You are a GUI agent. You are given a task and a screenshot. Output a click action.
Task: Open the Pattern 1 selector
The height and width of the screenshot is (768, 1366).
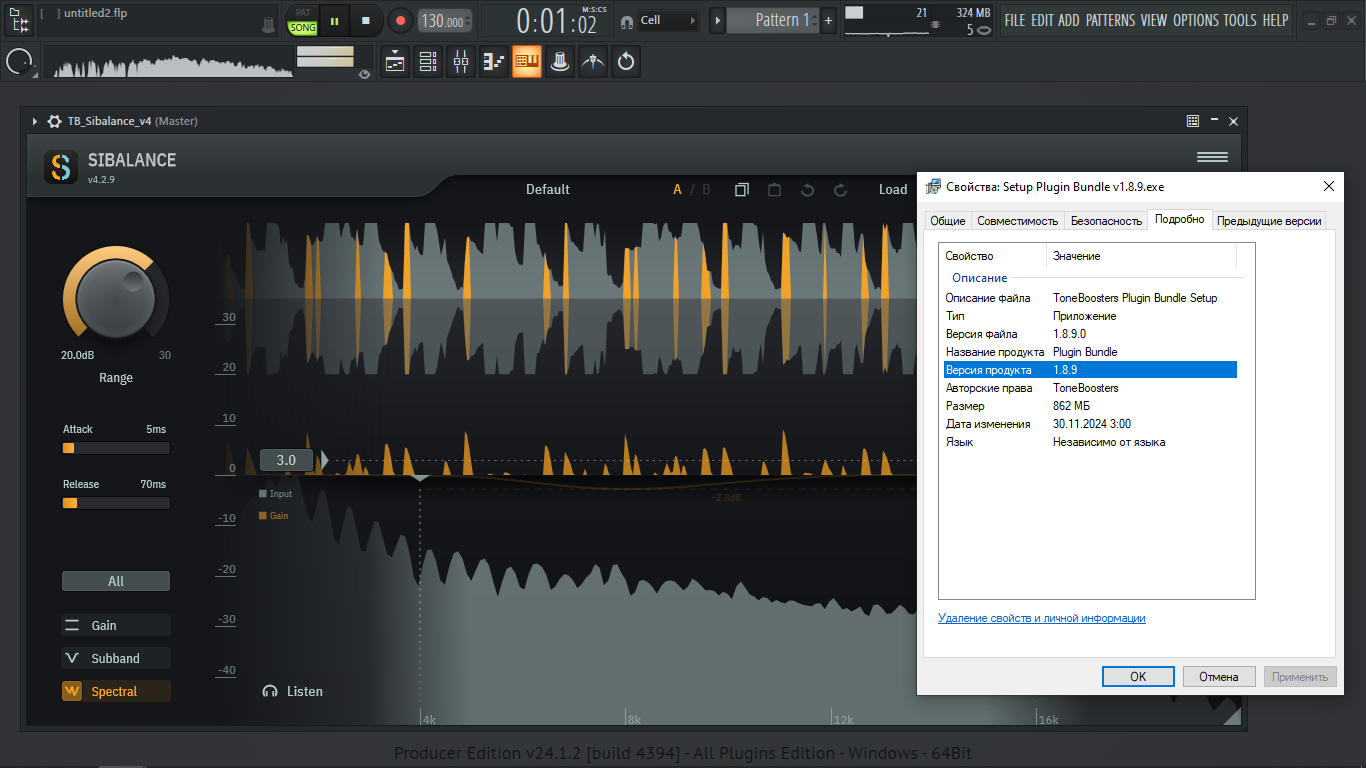[772, 20]
